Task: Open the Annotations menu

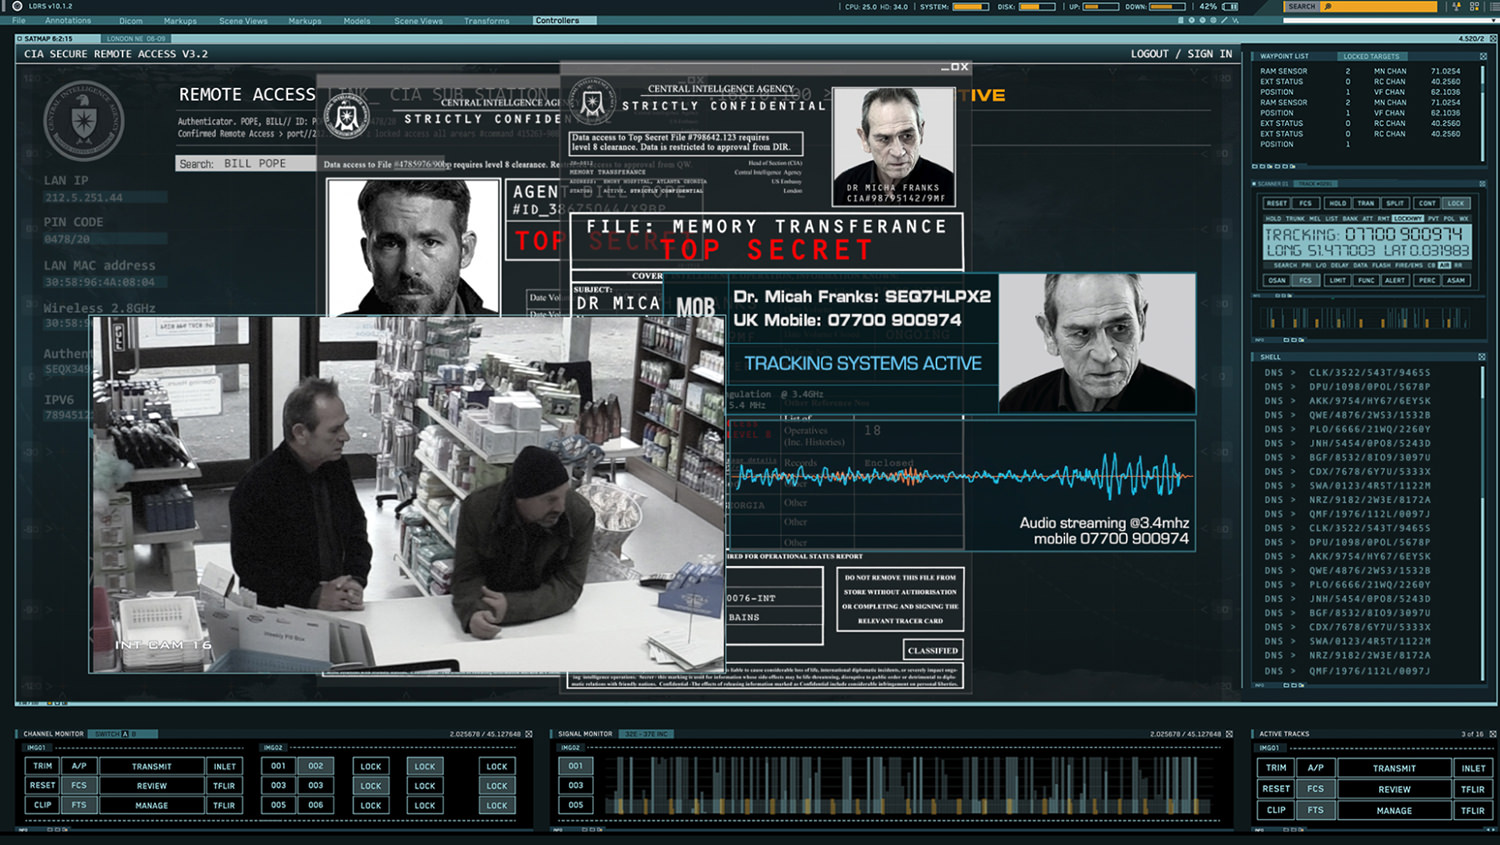Action: [68, 20]
